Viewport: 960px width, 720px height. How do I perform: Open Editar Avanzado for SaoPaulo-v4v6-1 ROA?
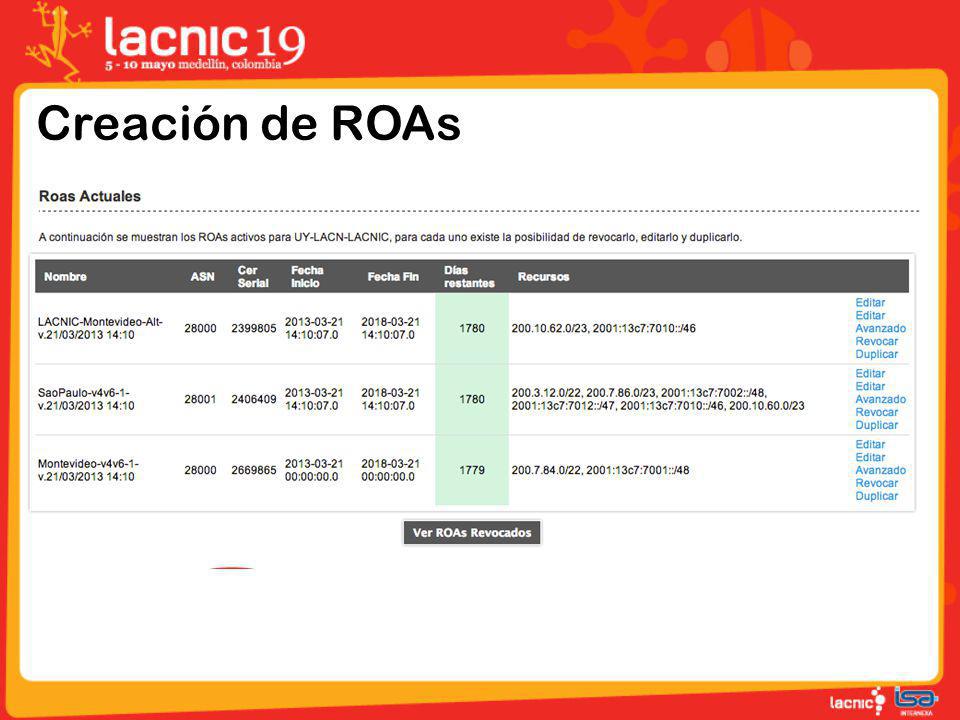(880, 393)
